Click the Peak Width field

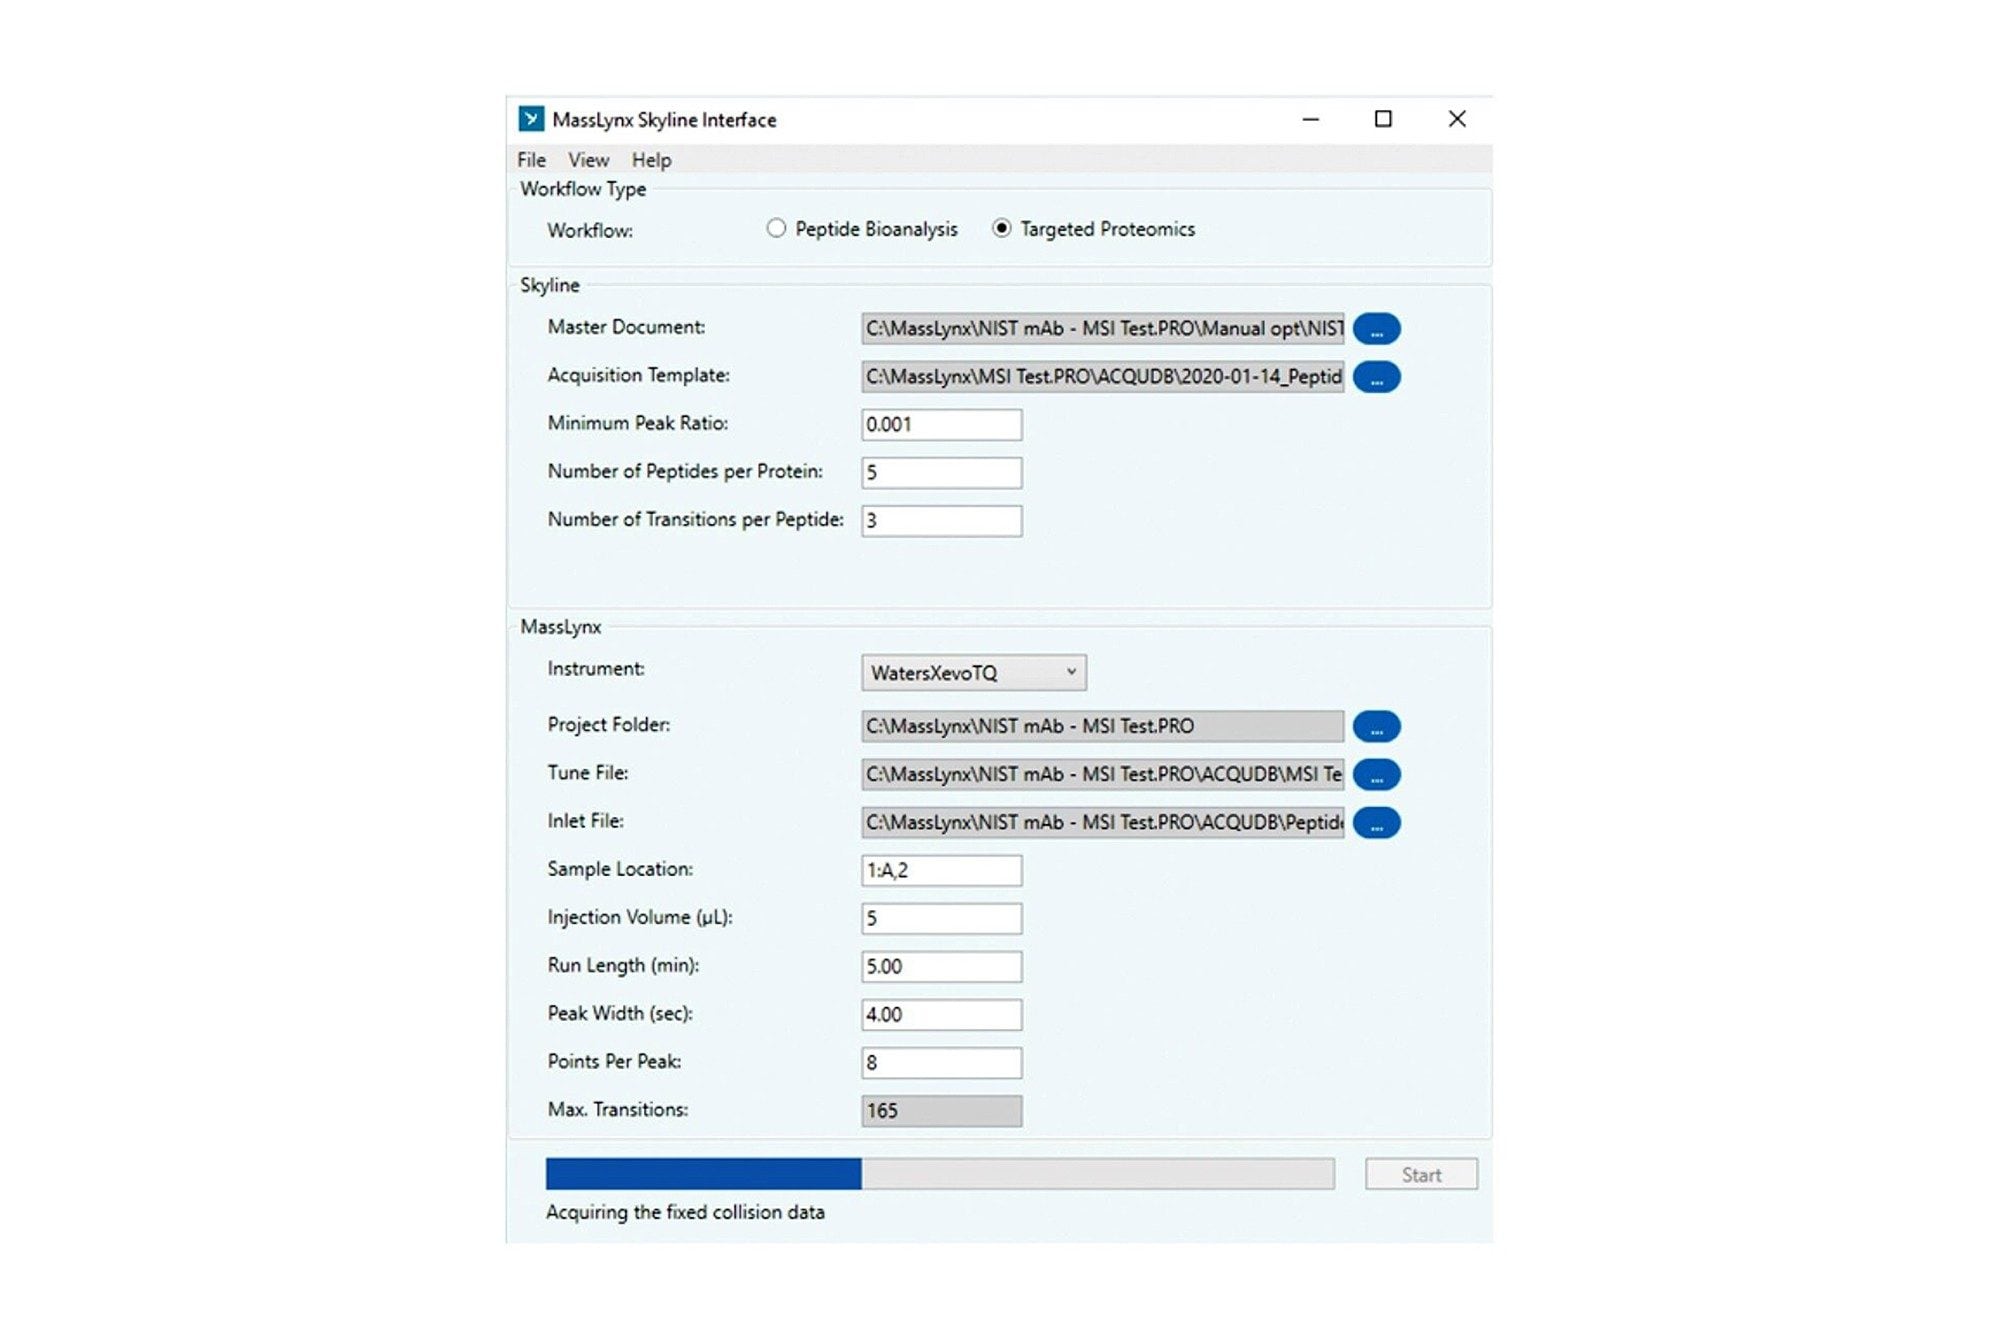pos(942,1014)
